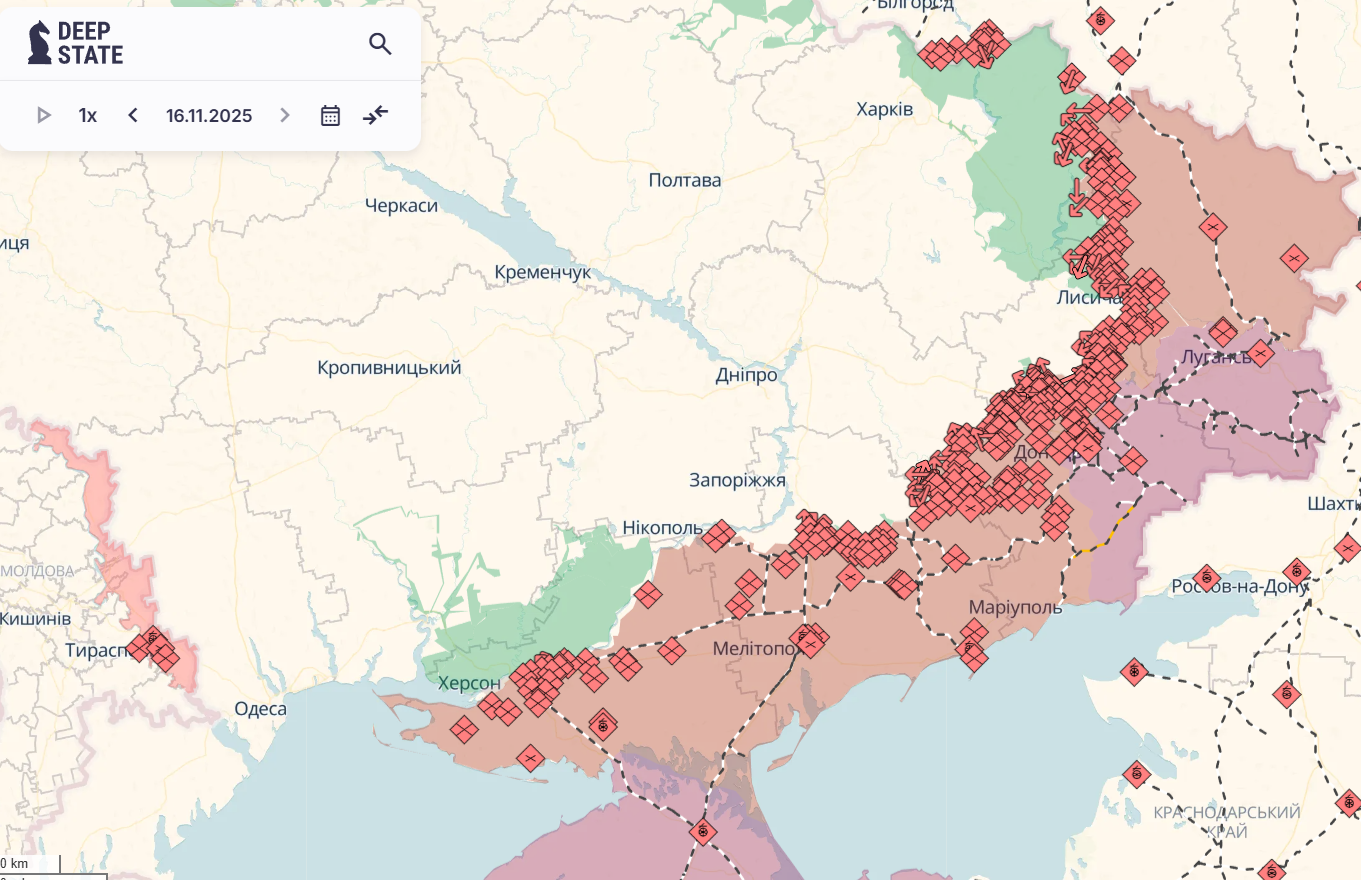This screenshot has width=1361, height=880.
Task: Click the converging arrows compare icon
Action: click(376, 115)
